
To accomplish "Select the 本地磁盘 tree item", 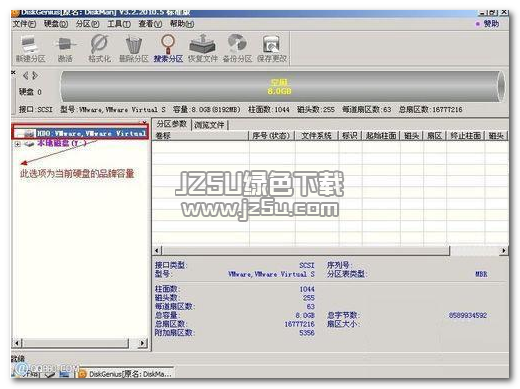I will pyautogui.click(x=62, y=143).
